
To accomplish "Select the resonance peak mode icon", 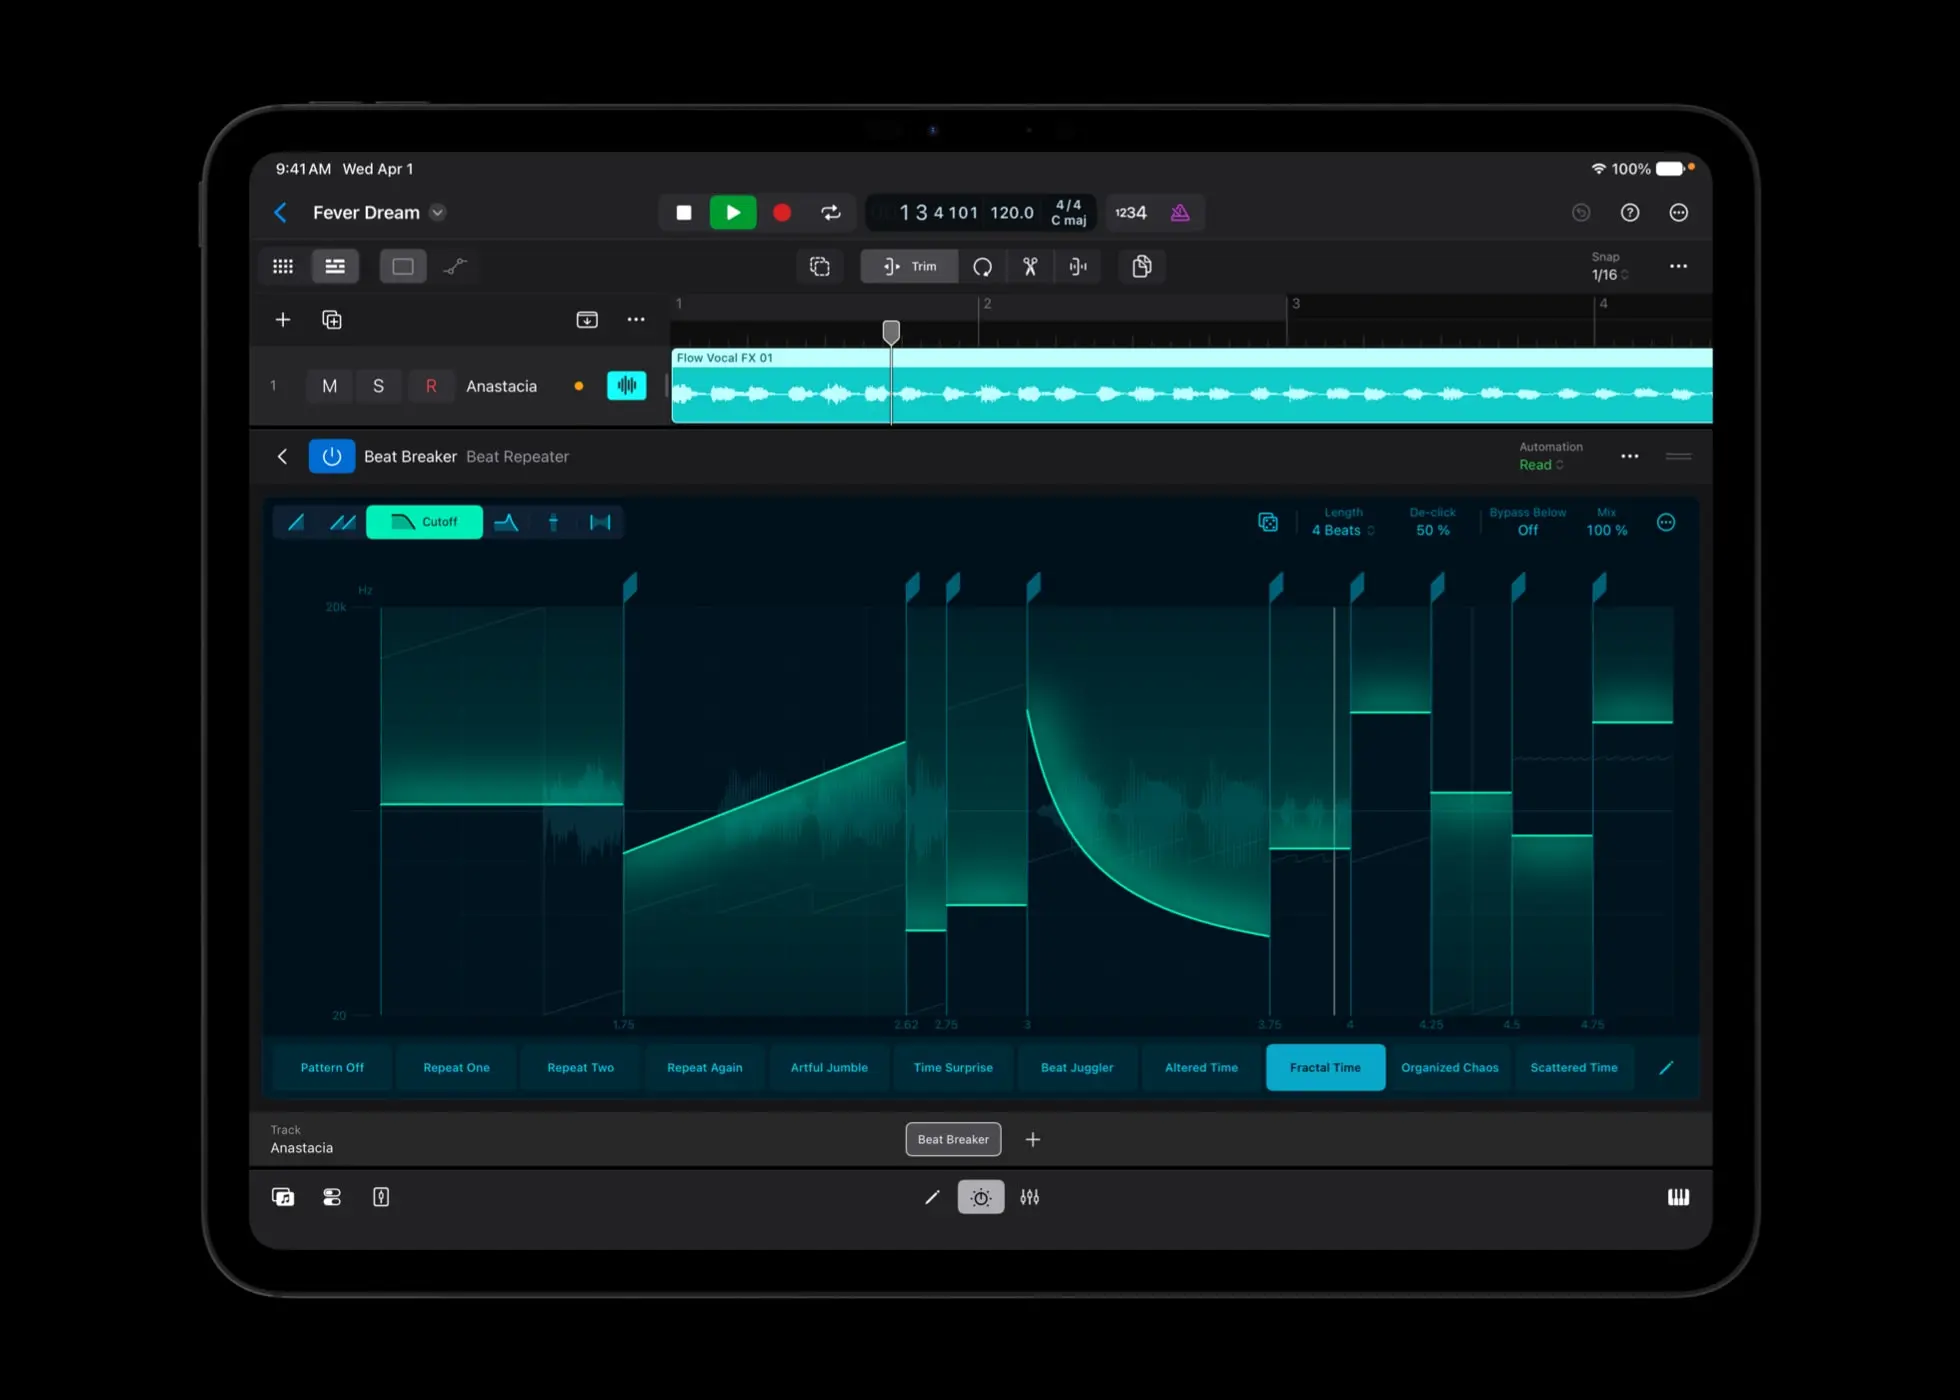I will (507, 522).
